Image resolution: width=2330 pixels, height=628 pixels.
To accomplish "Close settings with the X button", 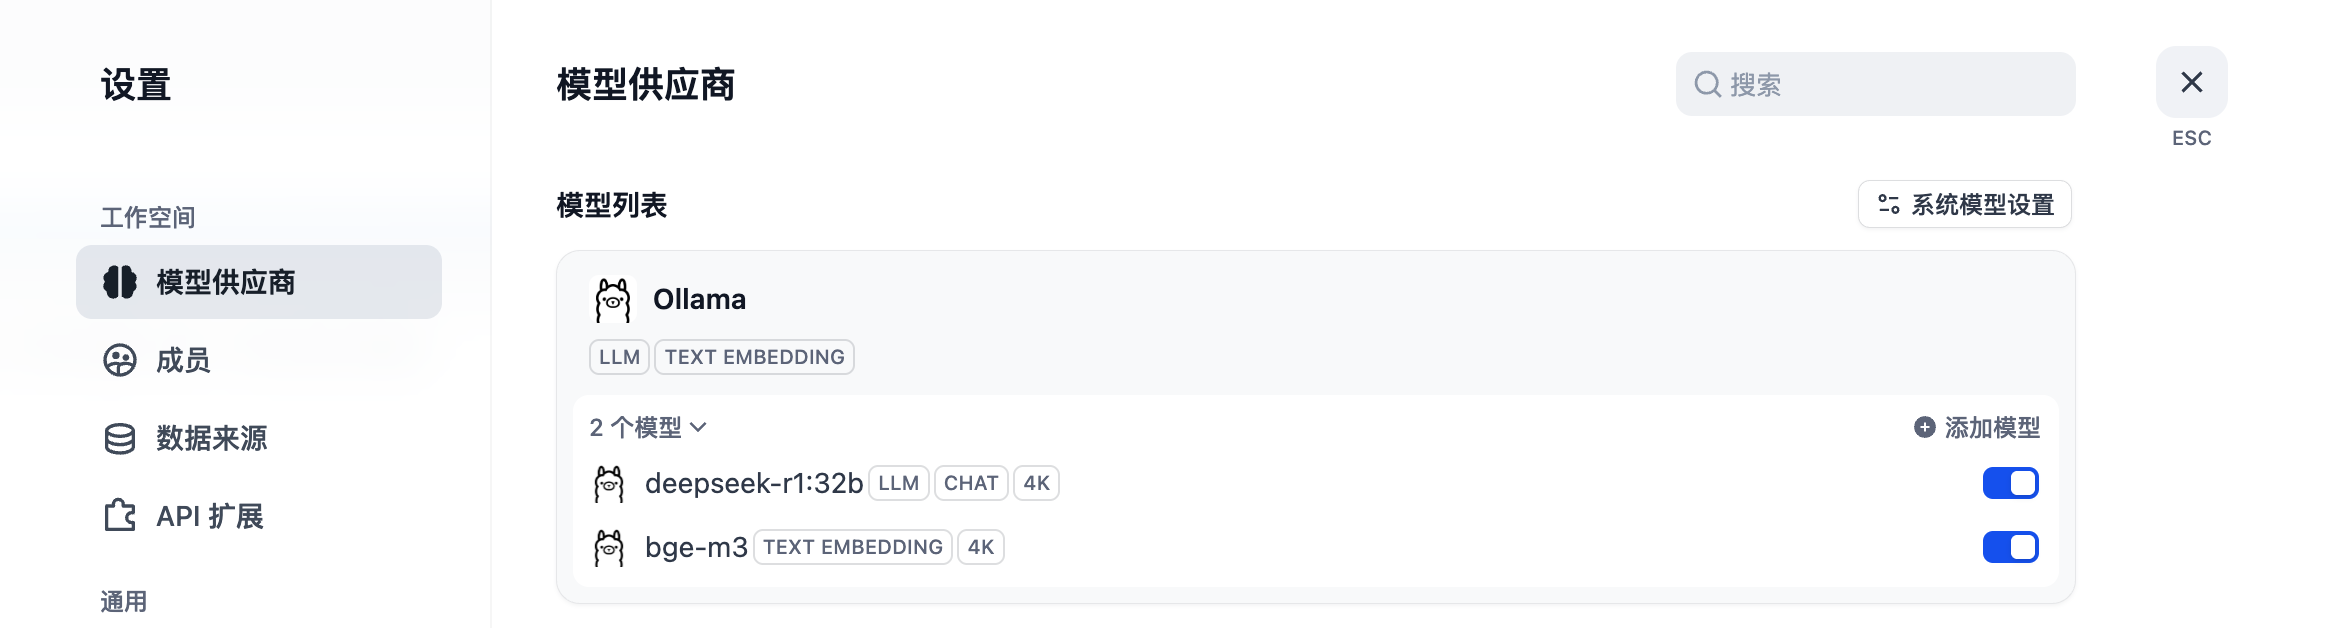I will pos(2191,83).
